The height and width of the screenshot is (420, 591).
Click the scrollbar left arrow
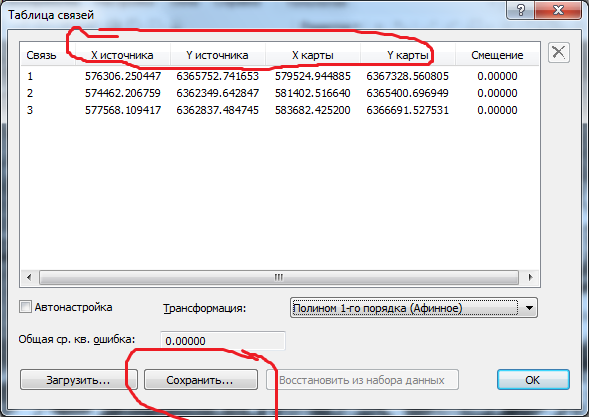pos(29,277)
